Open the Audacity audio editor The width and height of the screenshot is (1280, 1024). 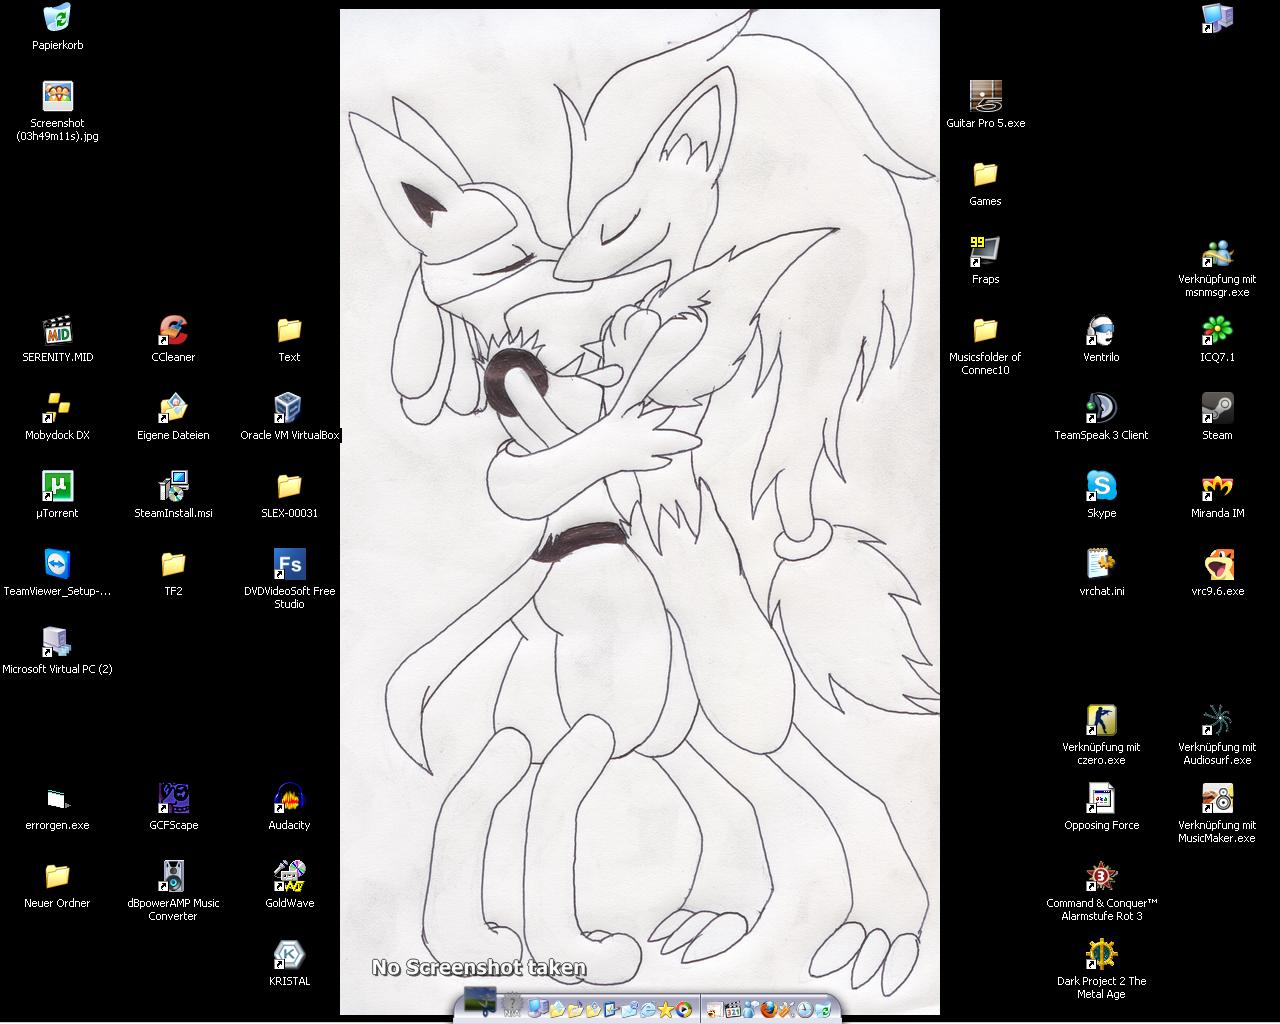289,798
